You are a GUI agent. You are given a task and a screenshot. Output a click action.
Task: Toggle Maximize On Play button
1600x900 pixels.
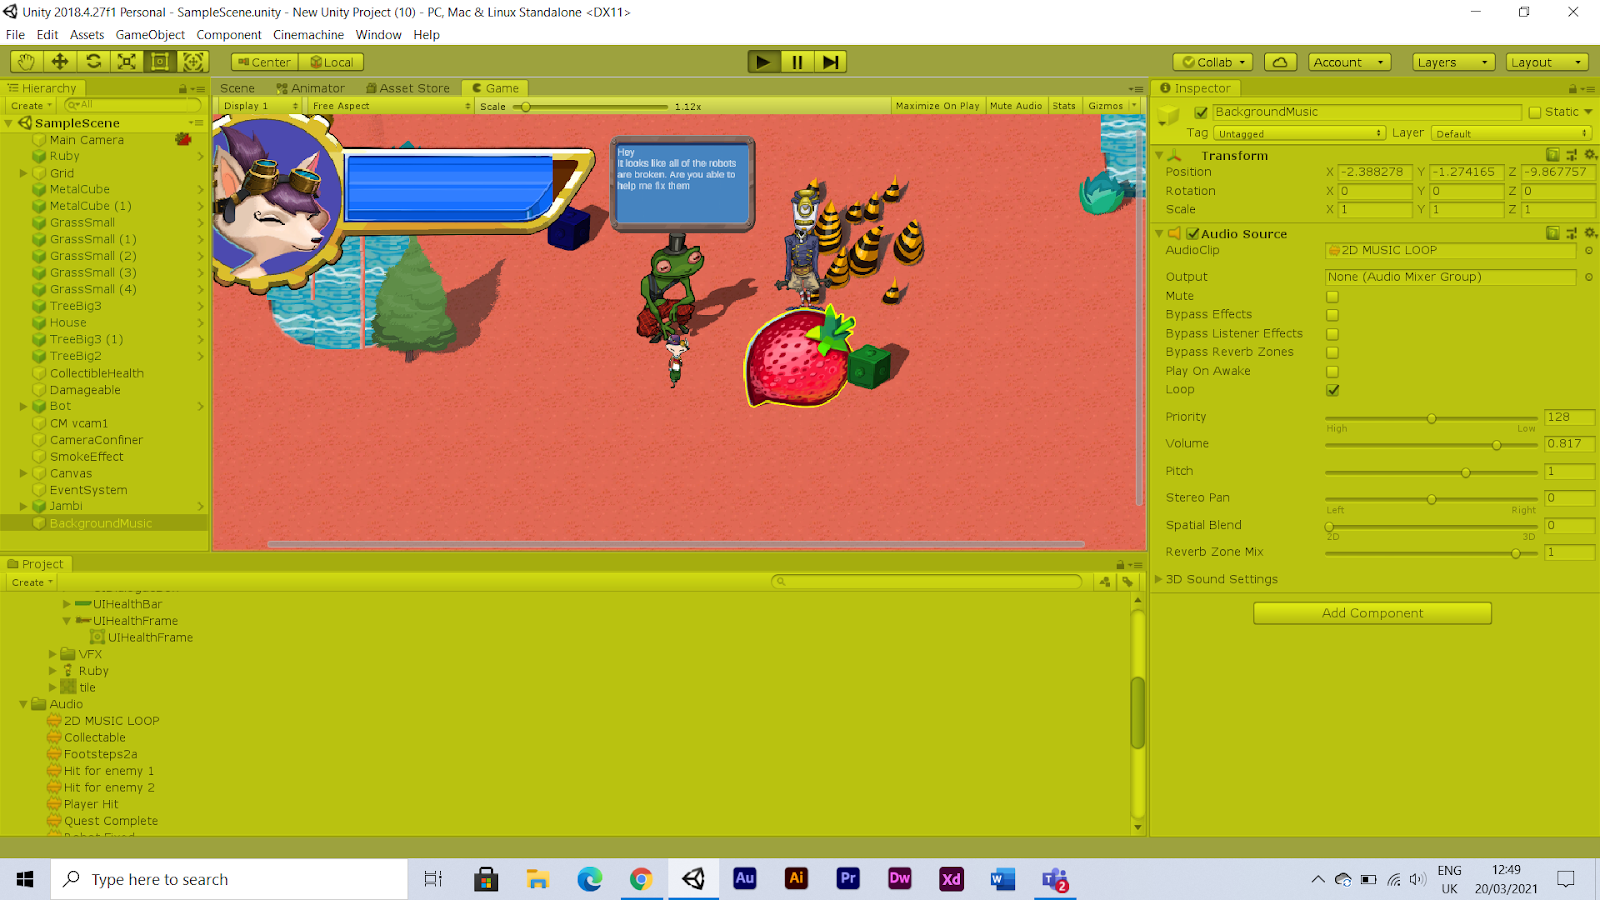tap(937, 106)
